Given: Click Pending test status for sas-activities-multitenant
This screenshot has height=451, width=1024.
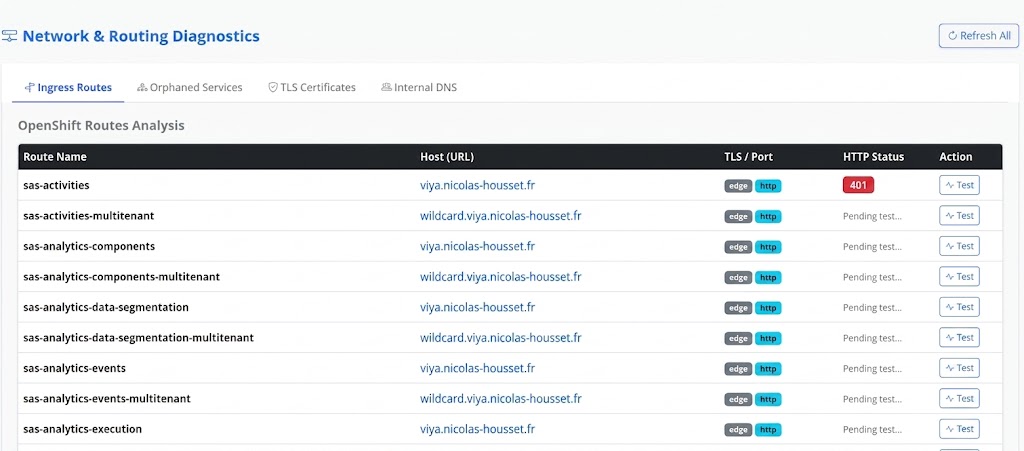Looking at the screenshot, I should tap(872, 216).
